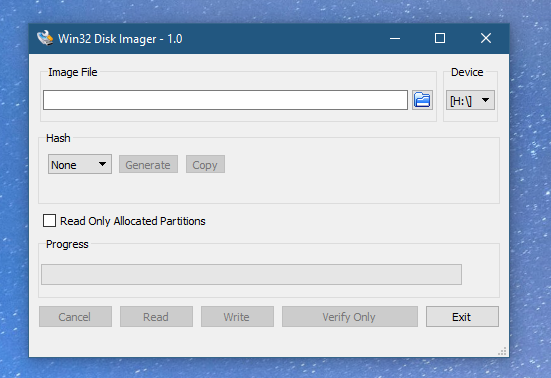Click the Progress bar
This screenshot has width=551, height=378.
point(251,274)
